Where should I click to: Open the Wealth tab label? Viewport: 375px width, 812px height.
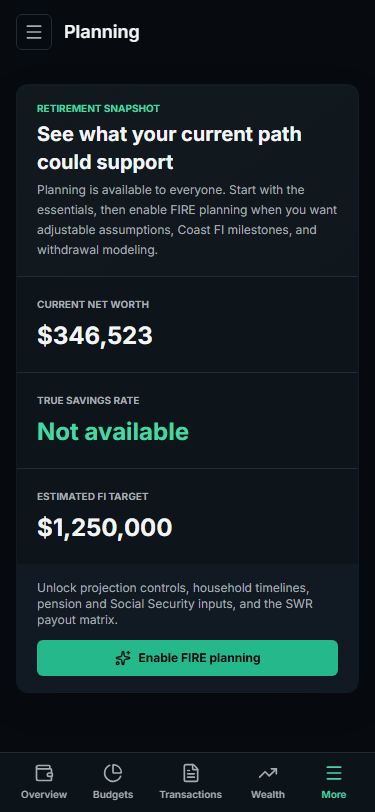click(x=268, y=794)
